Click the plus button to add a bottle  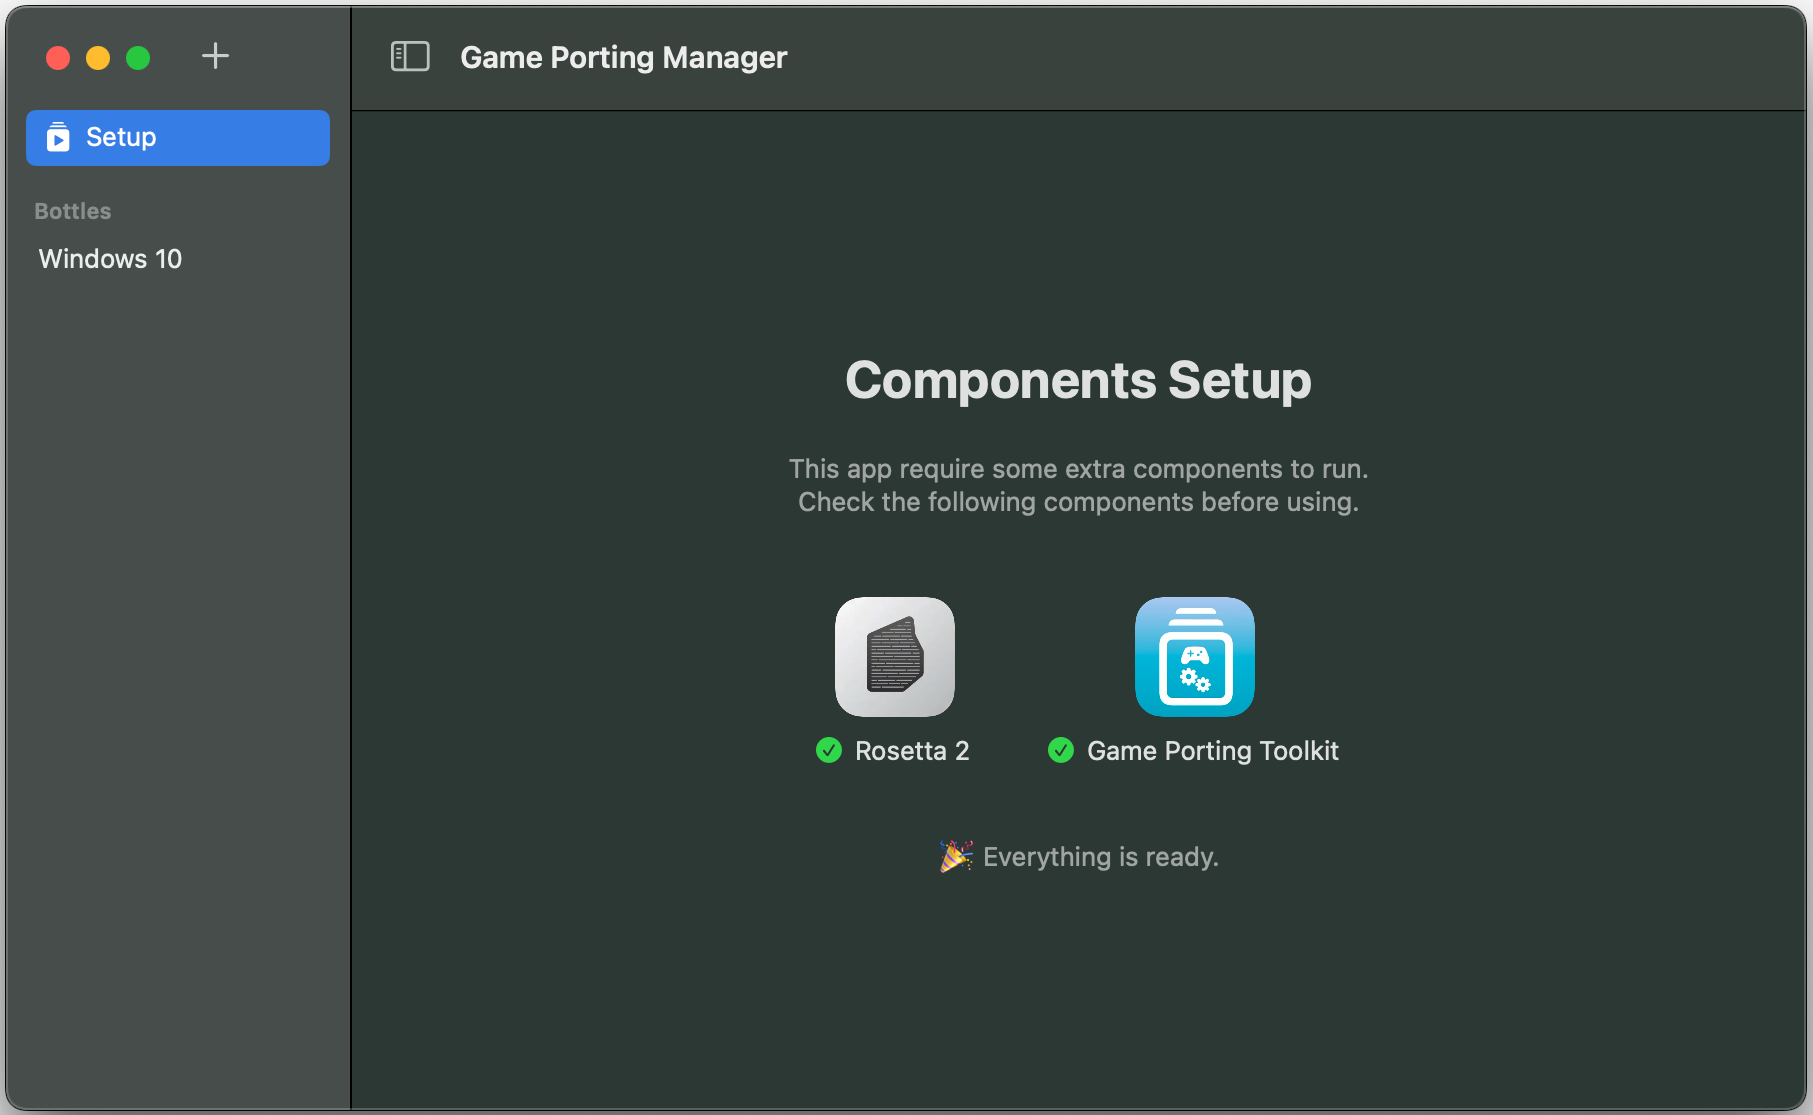(215, 56)
